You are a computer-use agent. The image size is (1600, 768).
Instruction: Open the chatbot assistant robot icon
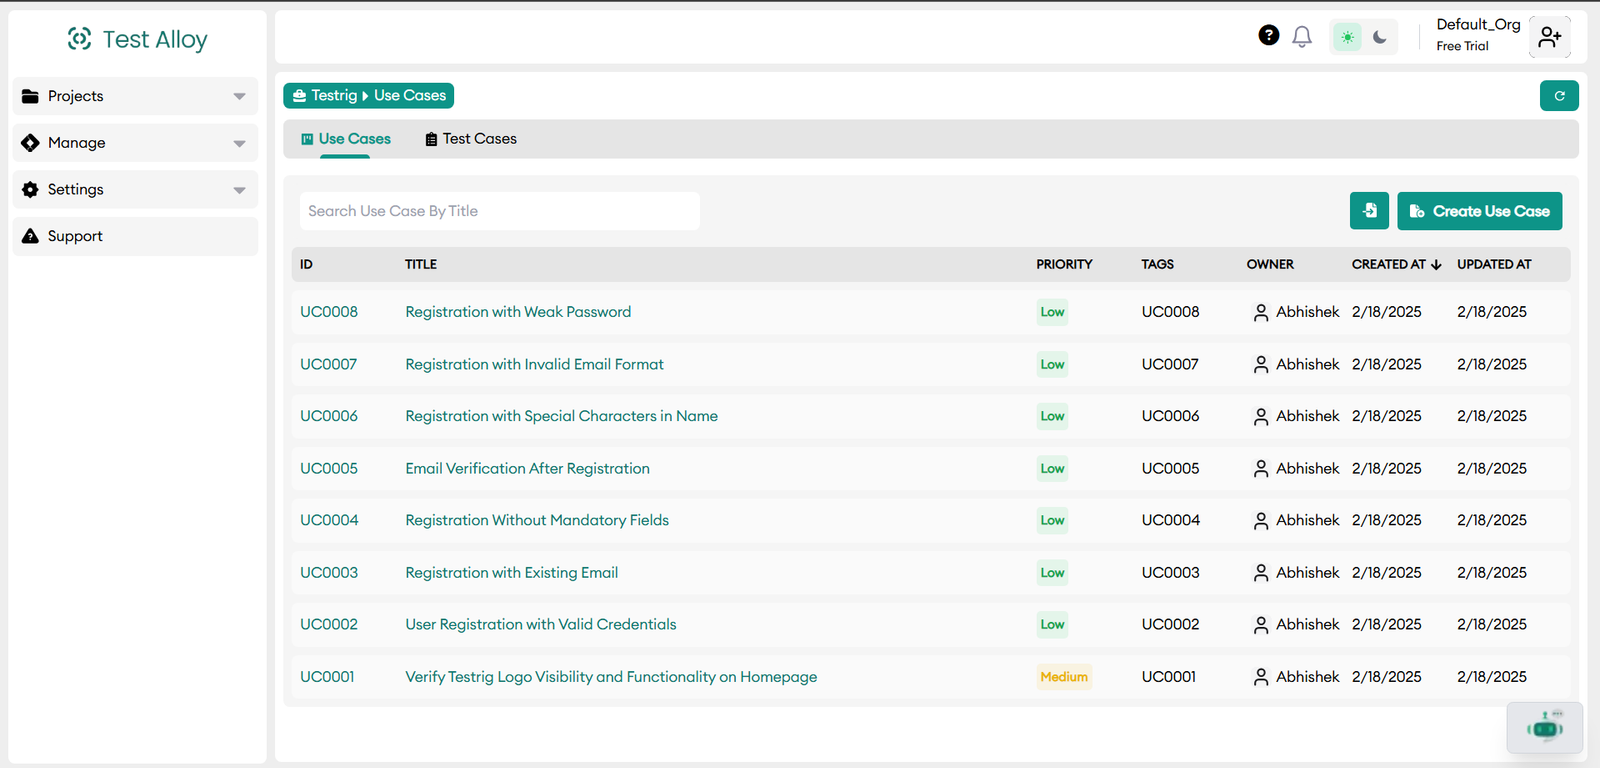click(x=1545, y=728)
